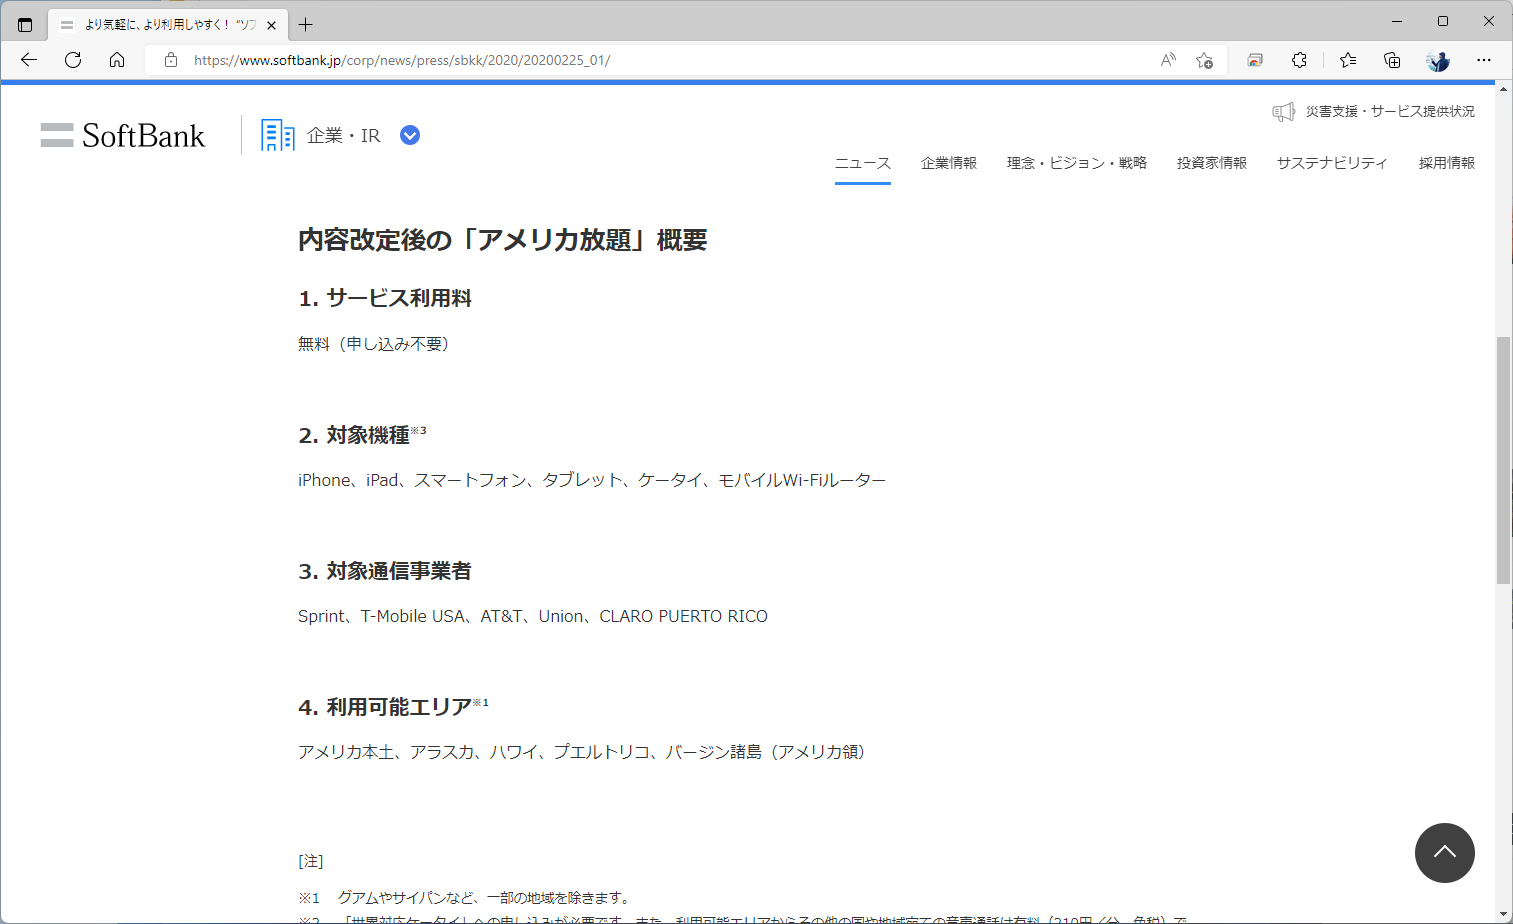The image size is (1513, 924).
Task: Select the 投資家情報 menu item
Action: pos(1212,163)
